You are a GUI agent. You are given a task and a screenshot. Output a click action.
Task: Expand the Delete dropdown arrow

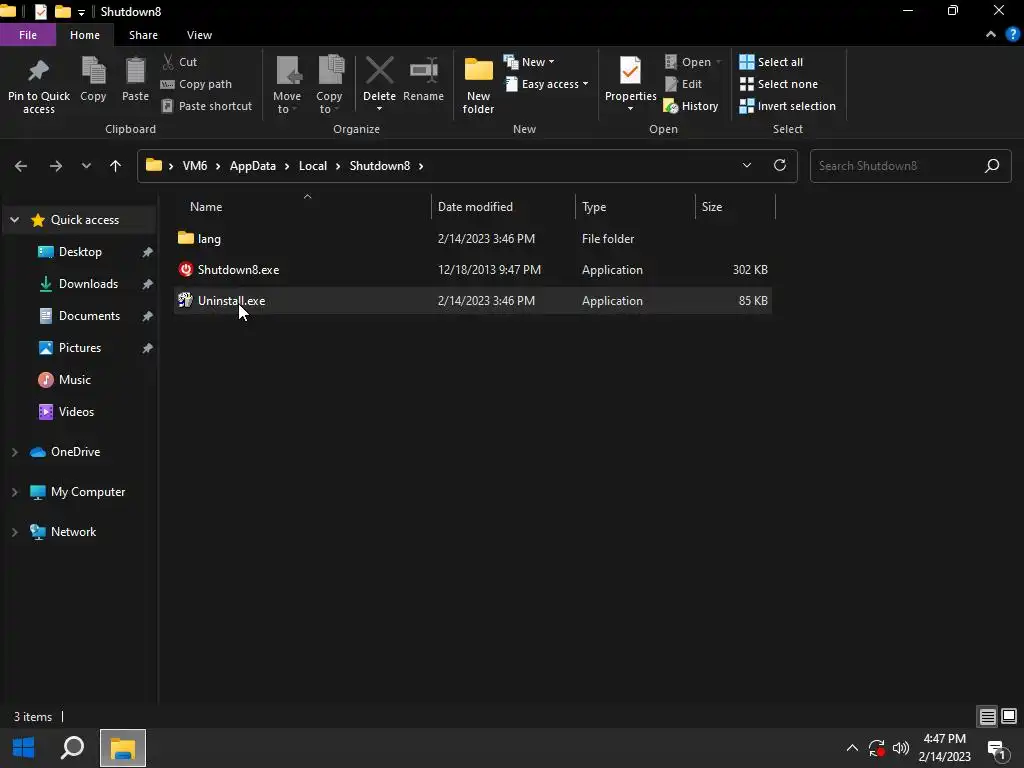pyautogui.click(x=379, y=109)
